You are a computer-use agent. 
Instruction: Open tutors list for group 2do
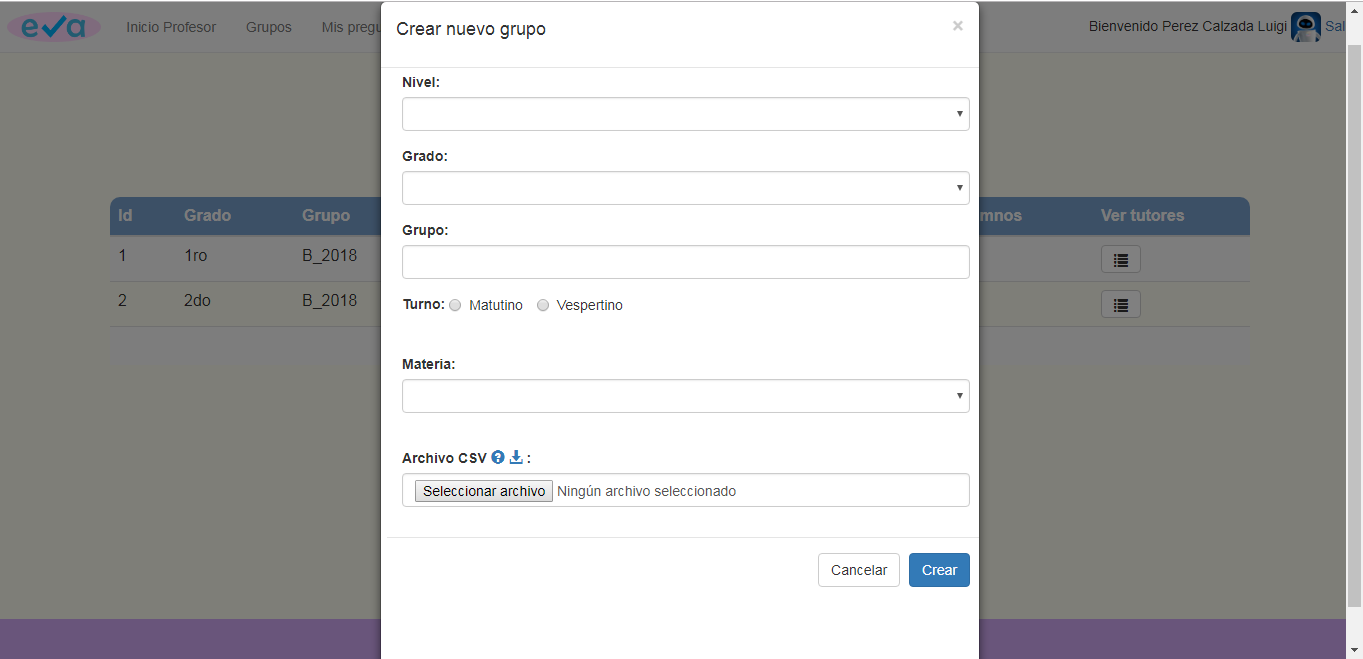(x=1120, y=305)
